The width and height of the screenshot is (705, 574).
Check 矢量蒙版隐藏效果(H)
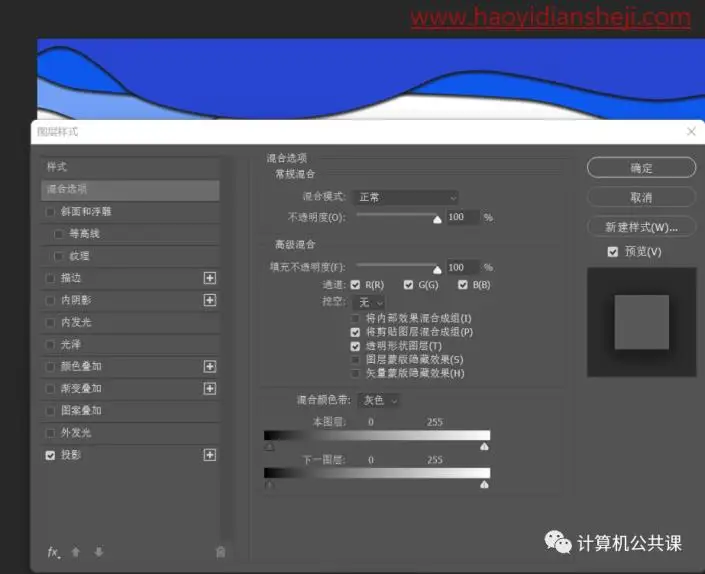(x=355, y=374)
